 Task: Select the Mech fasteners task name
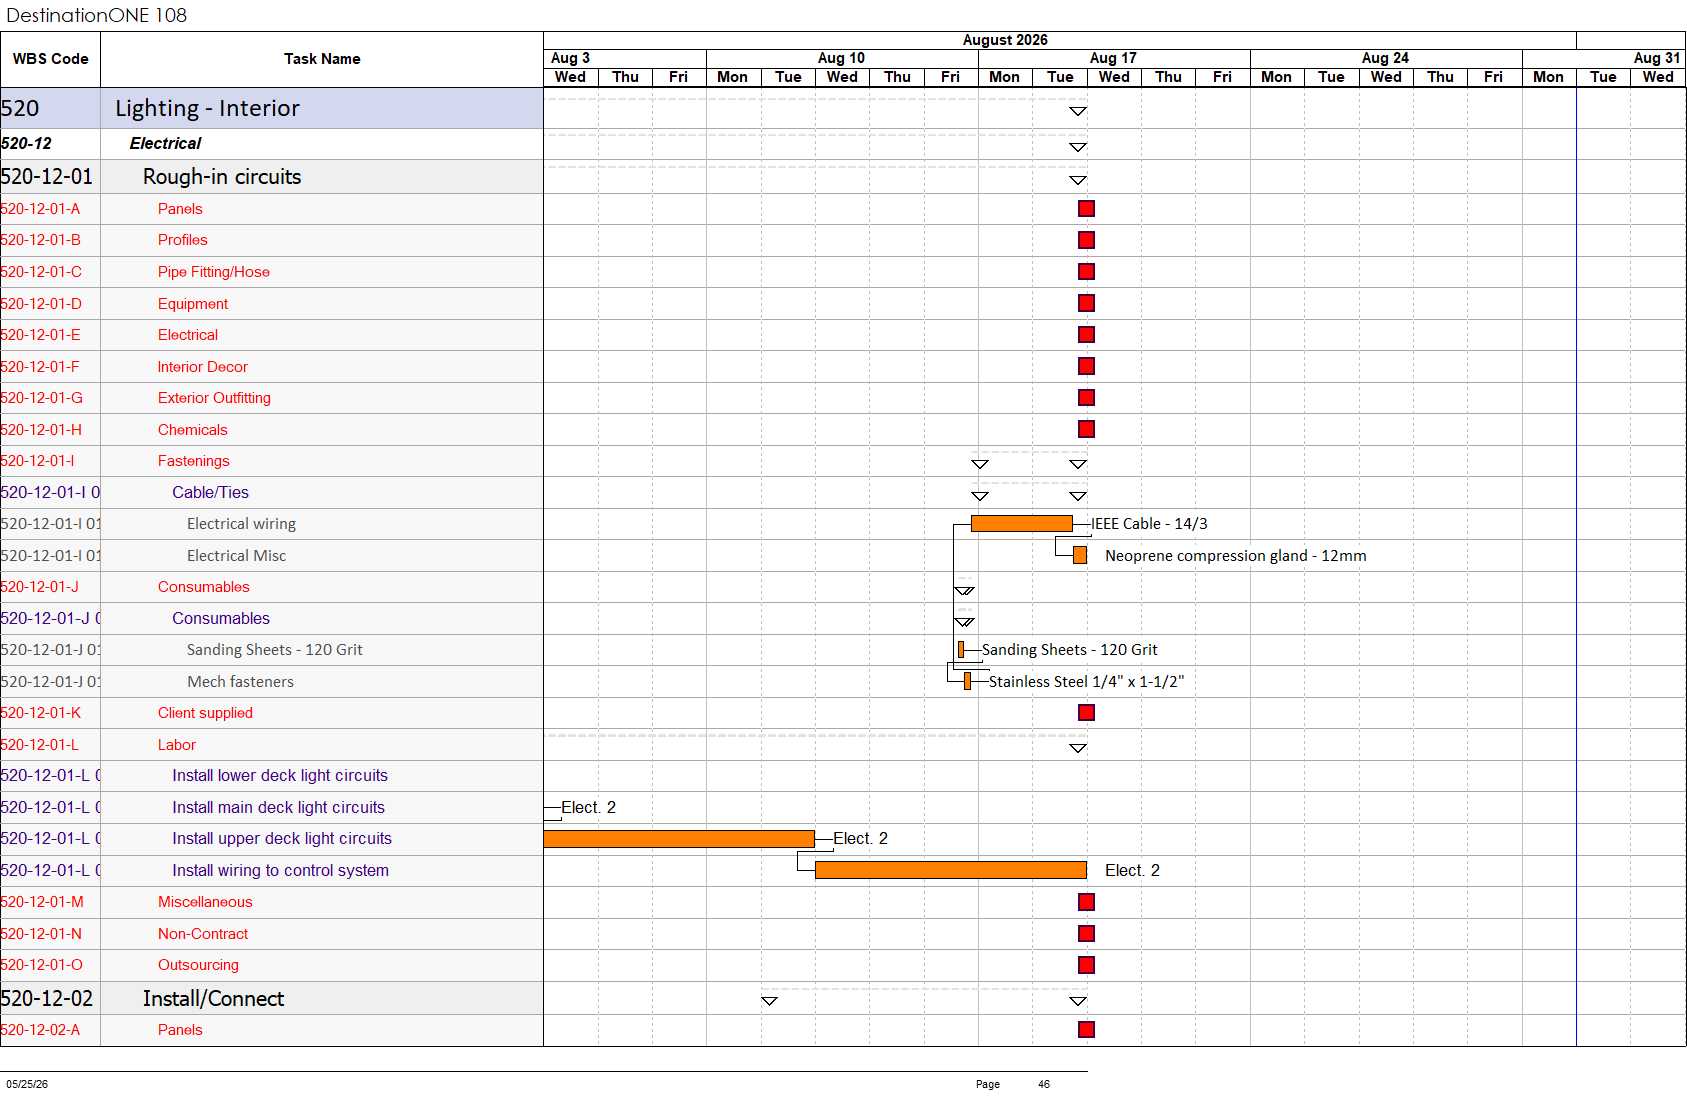coord(240,682)
